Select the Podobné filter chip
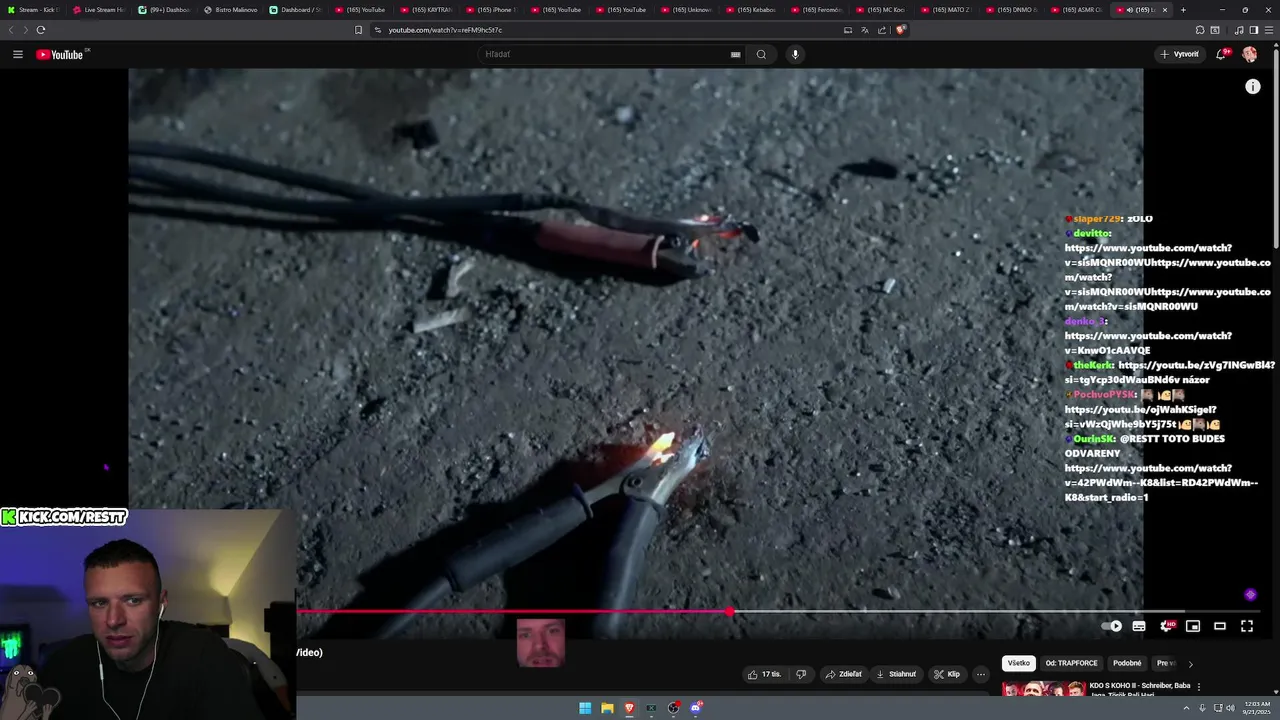 click(1127, 663)
